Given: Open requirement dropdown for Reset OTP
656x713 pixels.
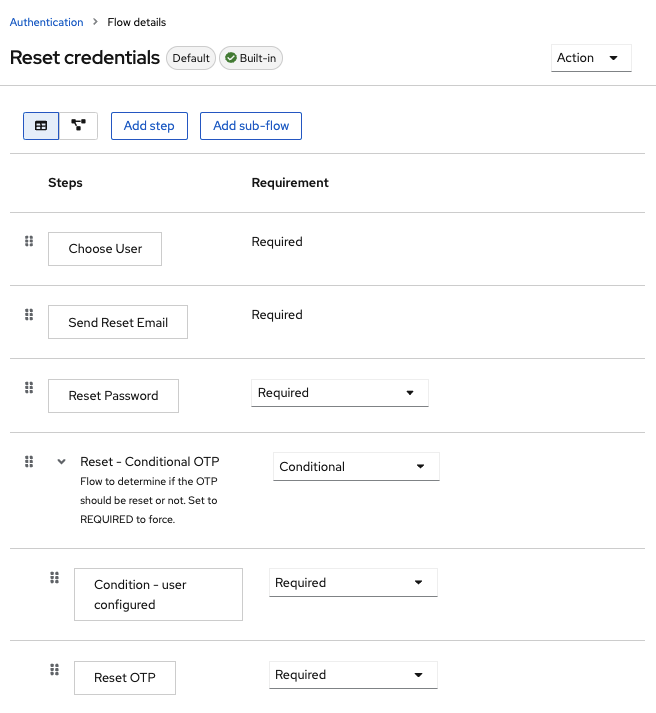Looking at the screenshot, I should point(353,675).
